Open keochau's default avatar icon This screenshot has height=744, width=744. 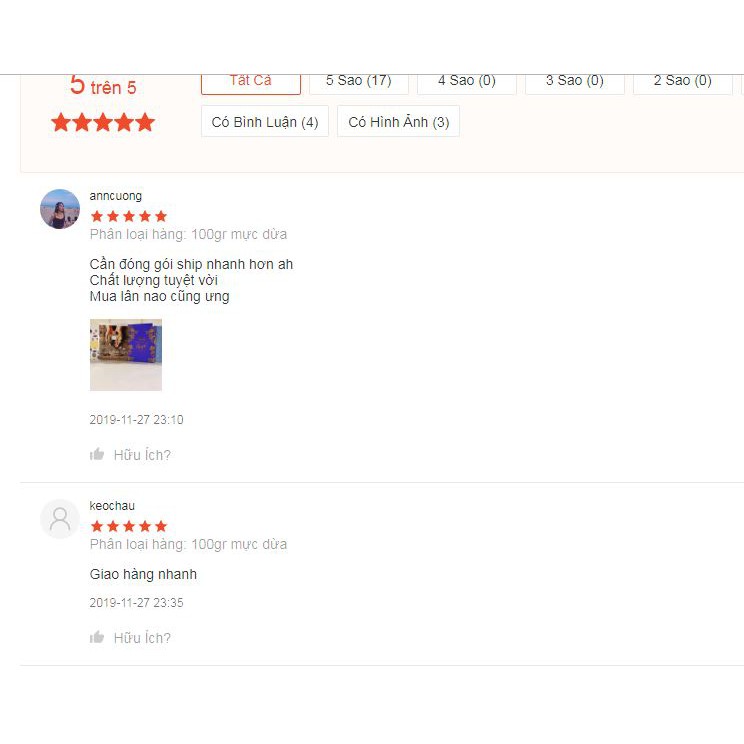pyautogui.click(x=60, y=519)
